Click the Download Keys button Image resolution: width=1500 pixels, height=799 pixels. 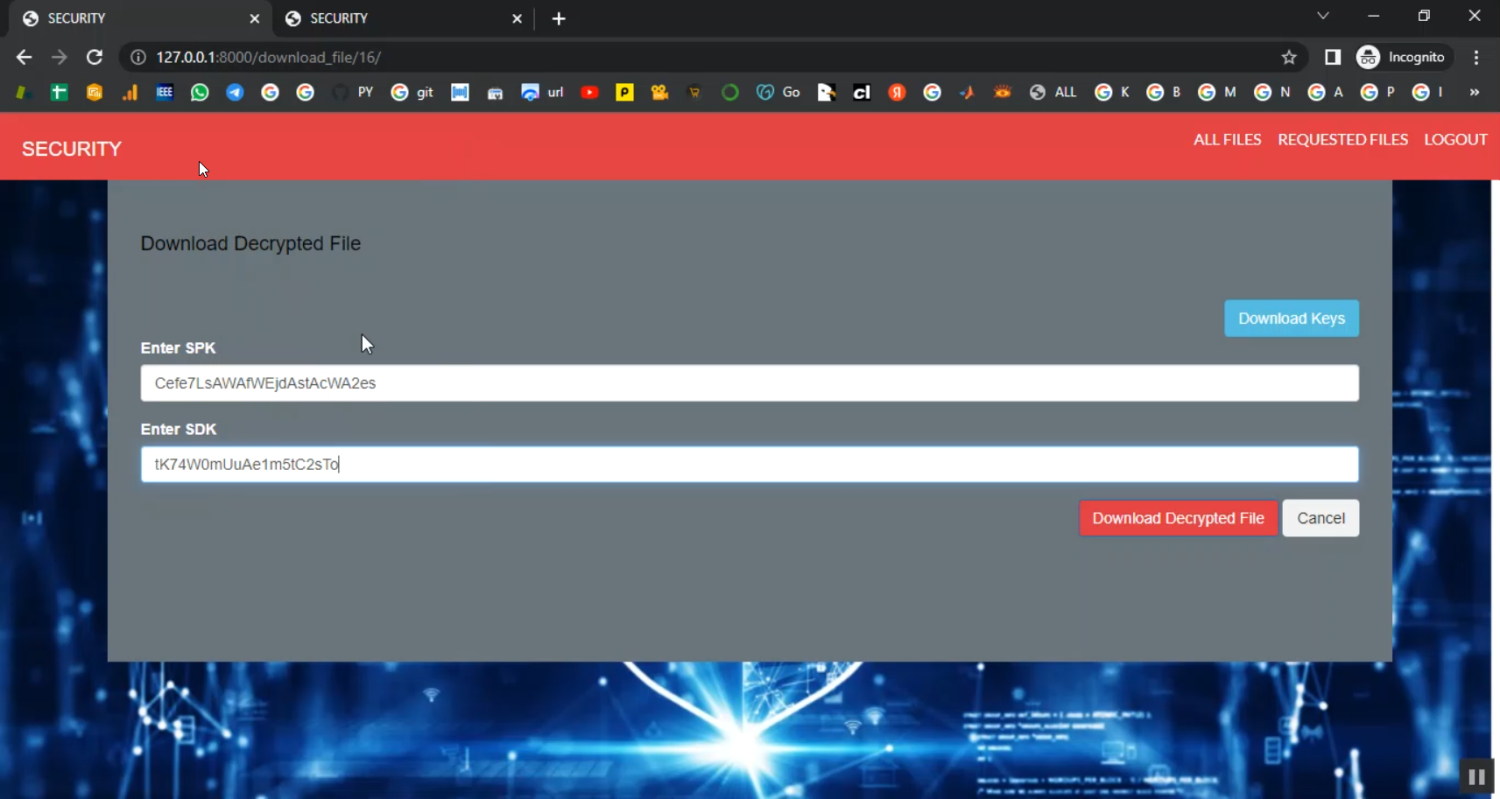tap(1291, 318)
